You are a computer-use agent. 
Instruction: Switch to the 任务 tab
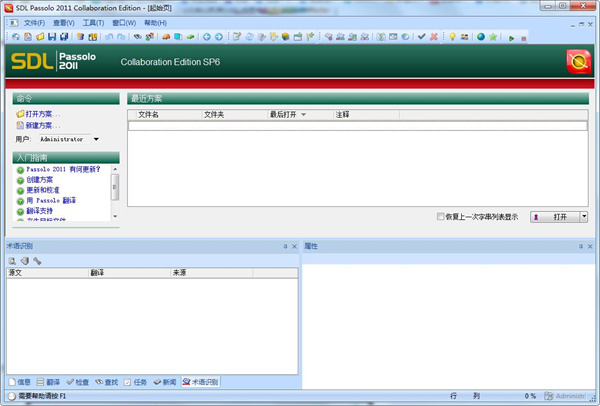point(135,382)
